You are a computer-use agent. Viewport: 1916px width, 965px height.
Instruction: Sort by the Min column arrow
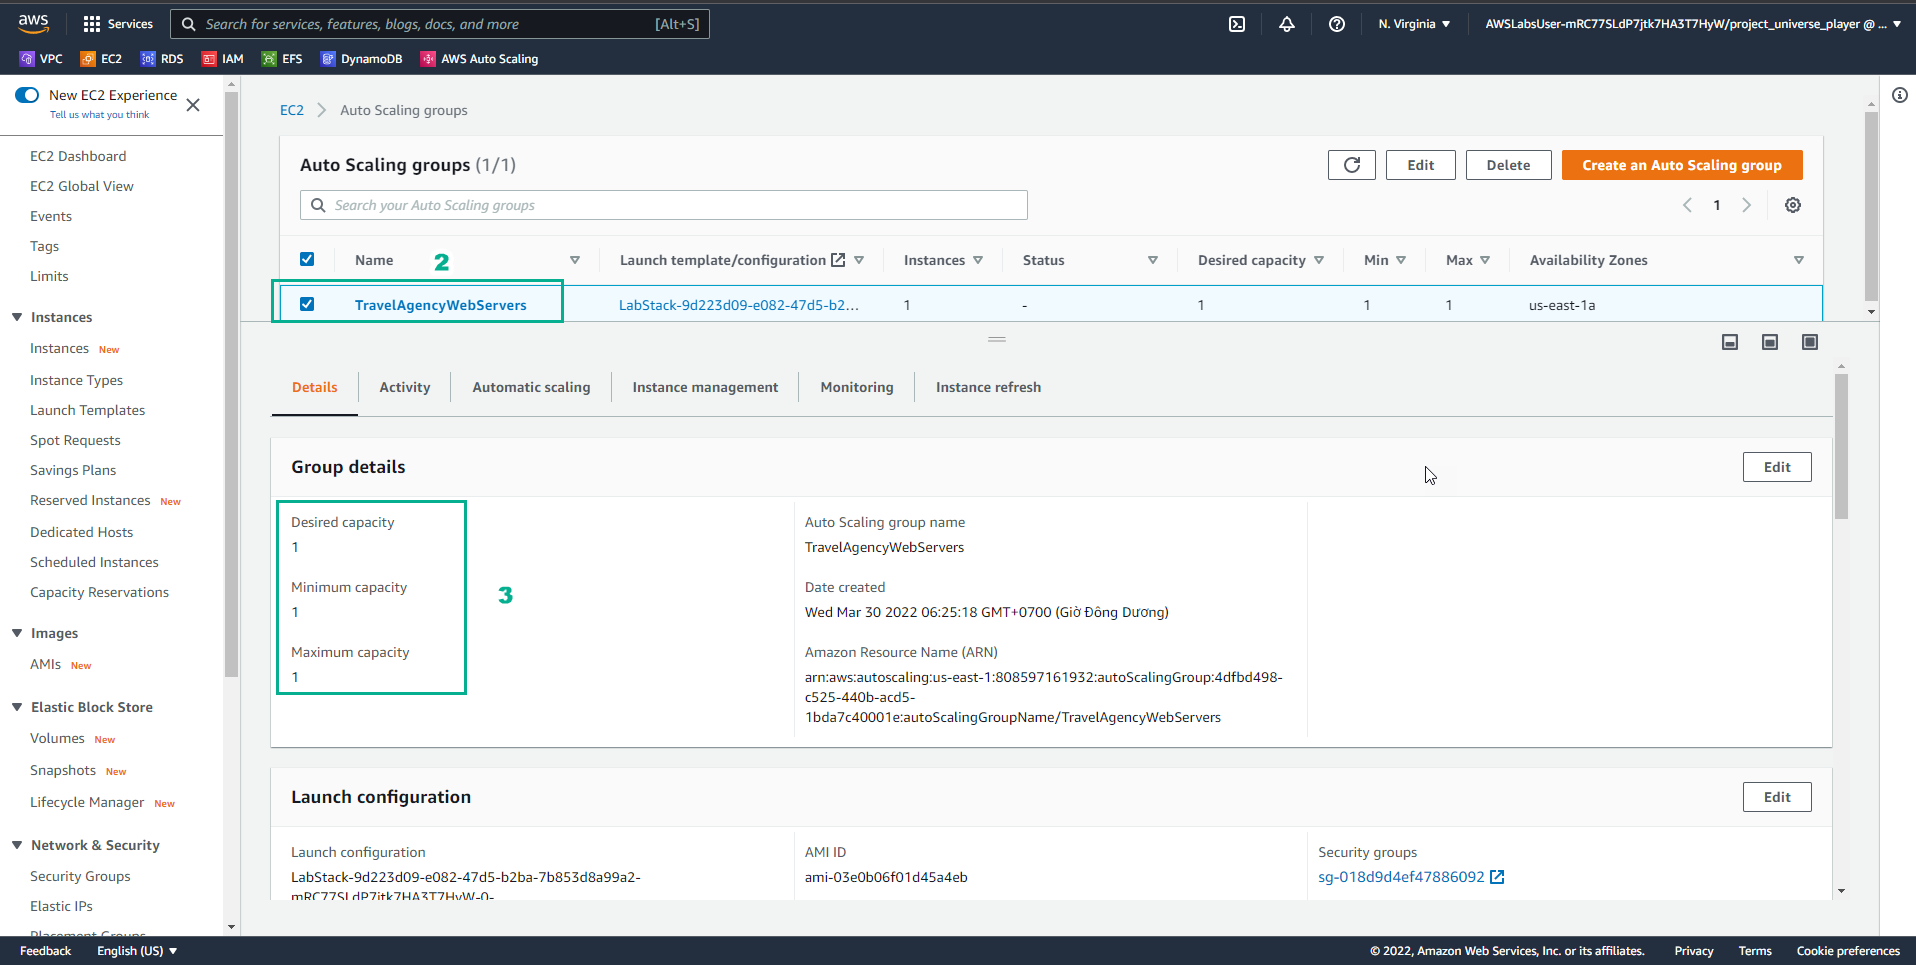pos(1401,260)
